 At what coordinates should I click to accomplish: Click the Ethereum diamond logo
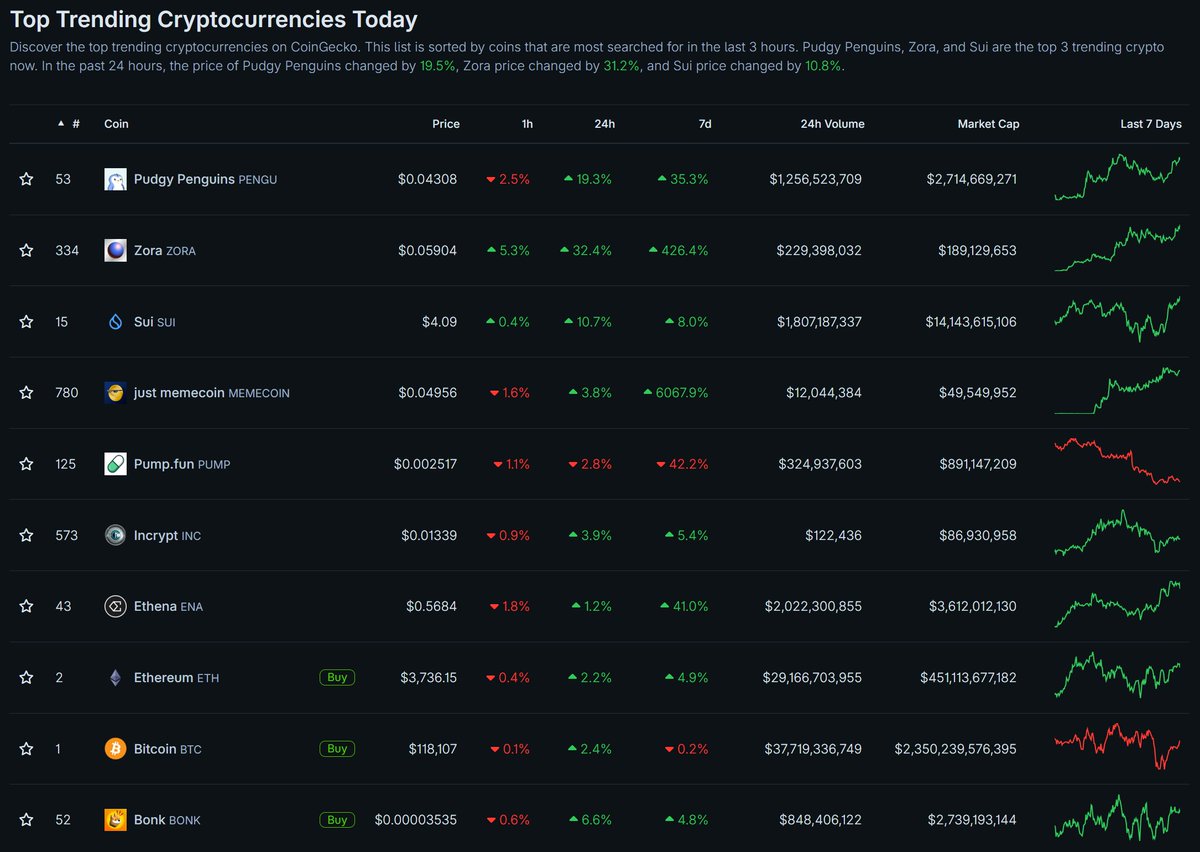coord(115,677)
